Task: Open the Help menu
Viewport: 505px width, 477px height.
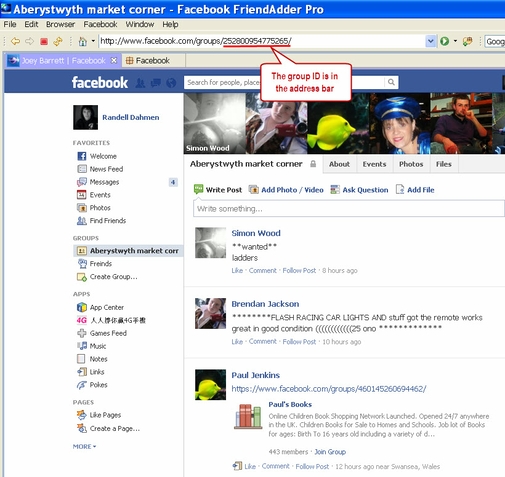Action: pos(170,24)
